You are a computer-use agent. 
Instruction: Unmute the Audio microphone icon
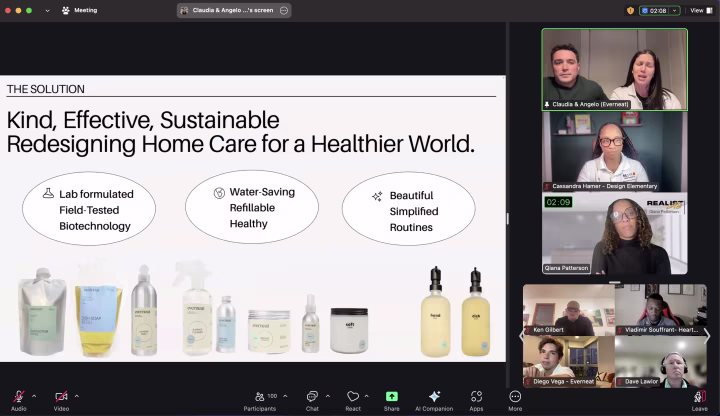19,396
